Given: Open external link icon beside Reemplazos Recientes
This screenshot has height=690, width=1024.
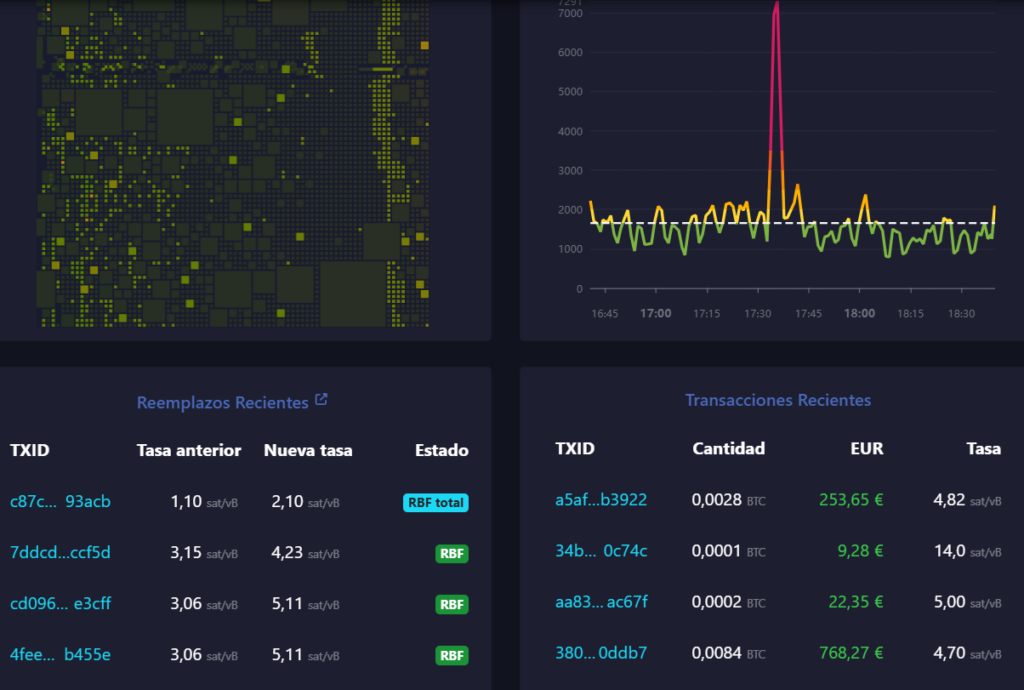Looking at the screenshot, I should click(321, 399).
